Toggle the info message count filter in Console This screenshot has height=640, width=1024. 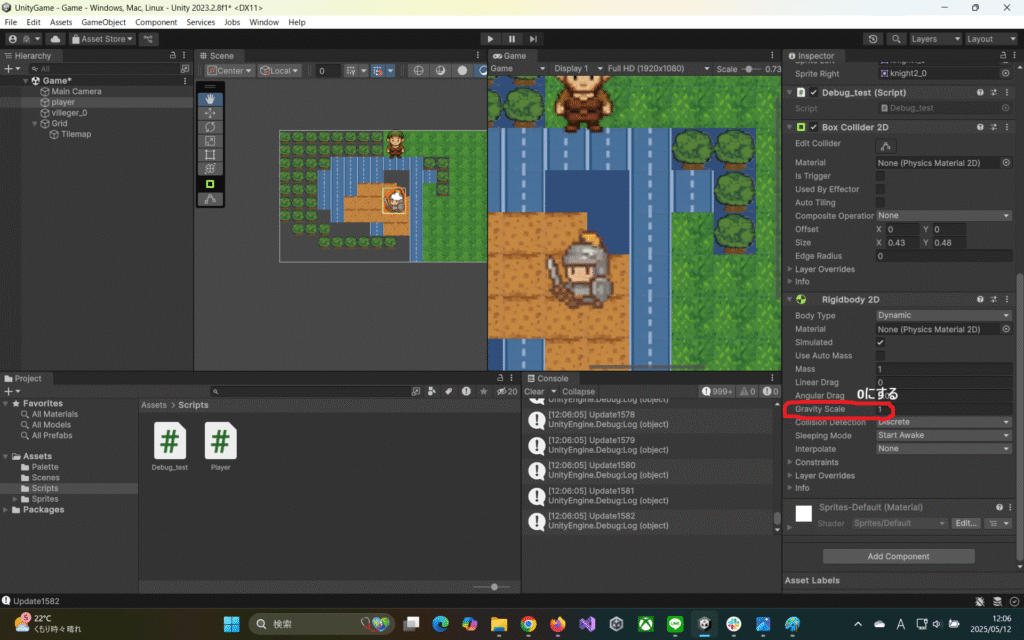click(x=716, y=392)
